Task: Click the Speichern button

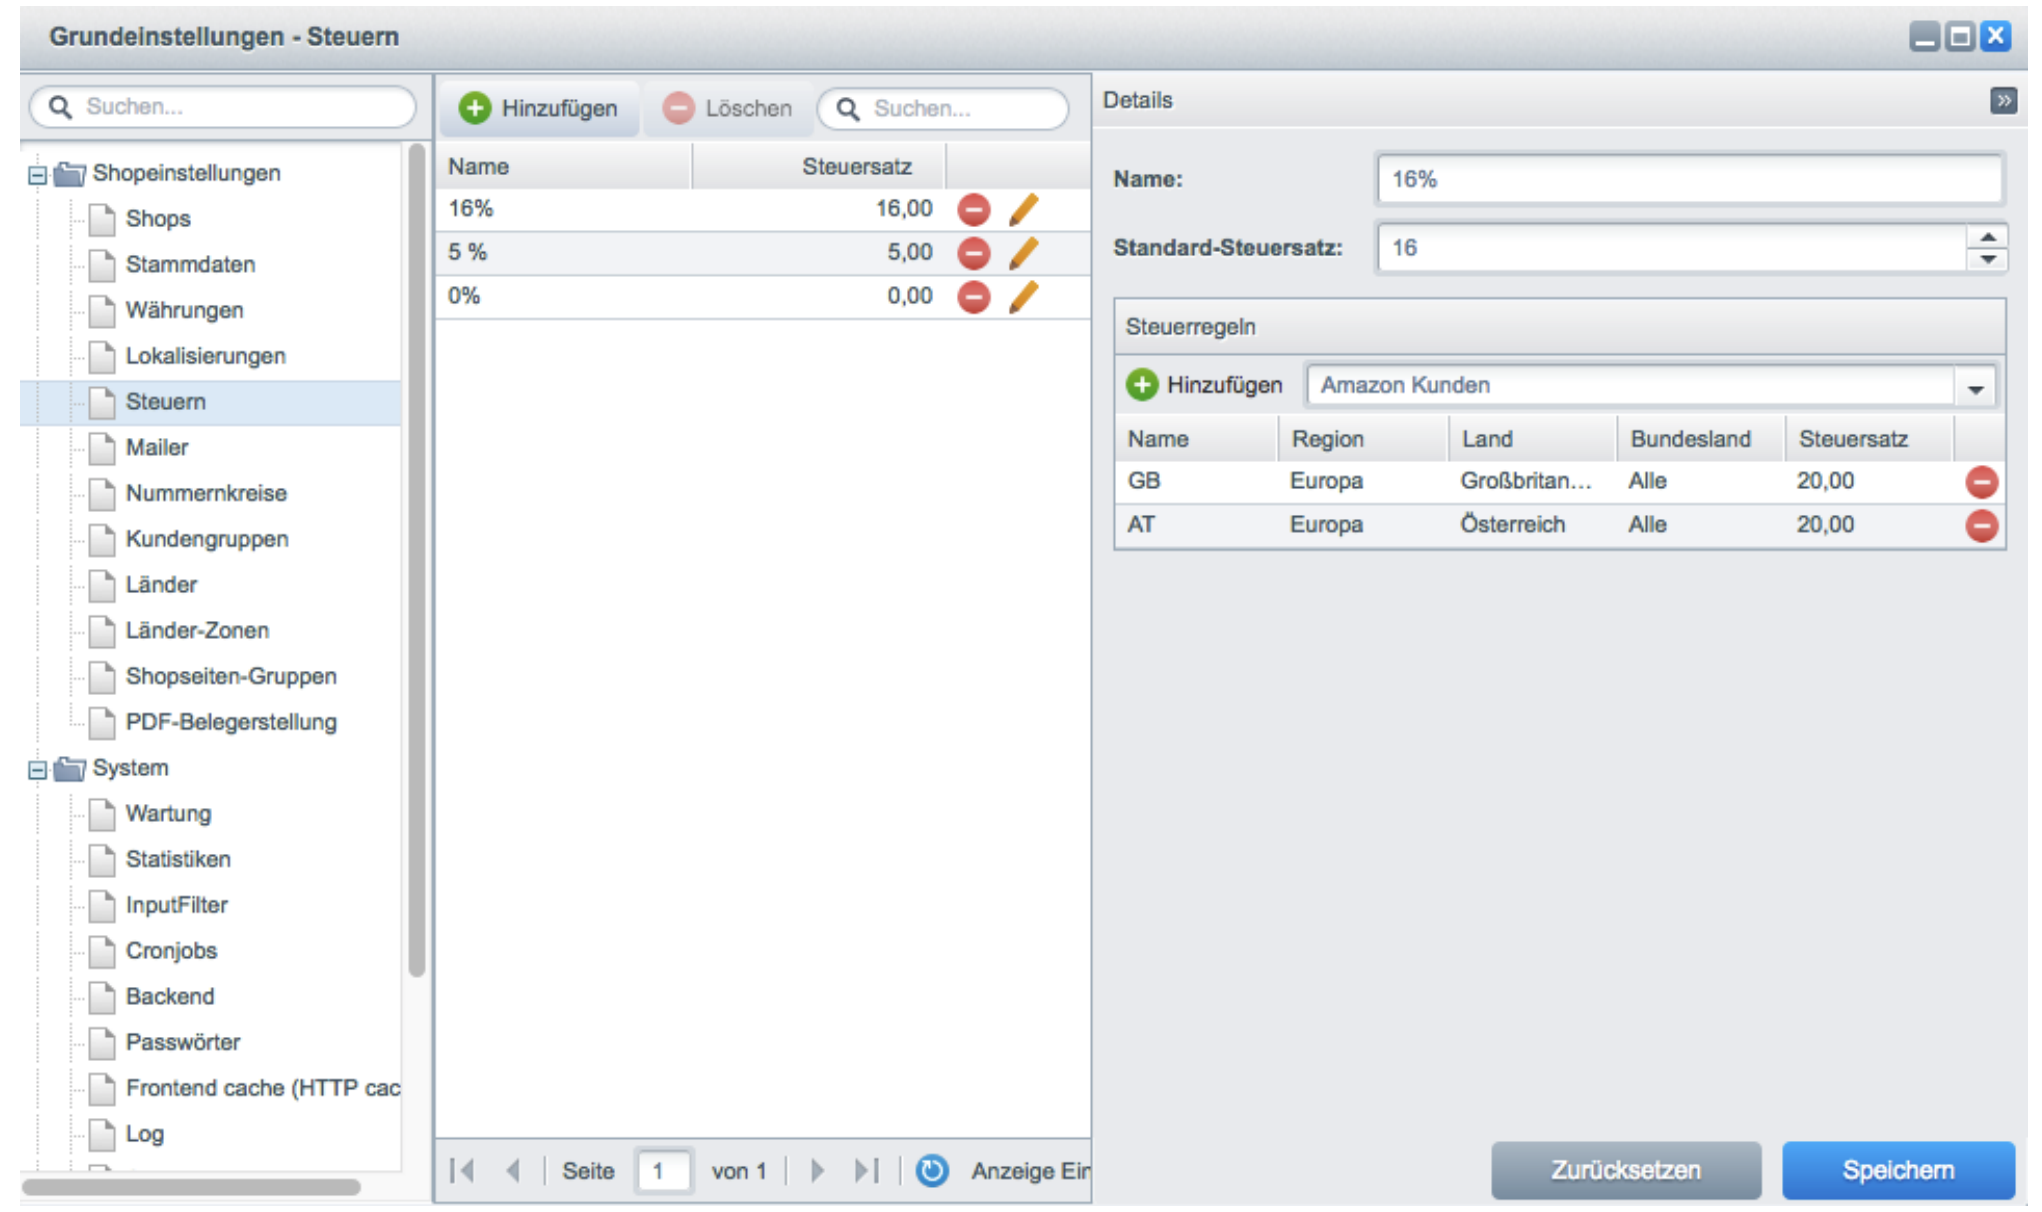Action: pos(1897,1170)
